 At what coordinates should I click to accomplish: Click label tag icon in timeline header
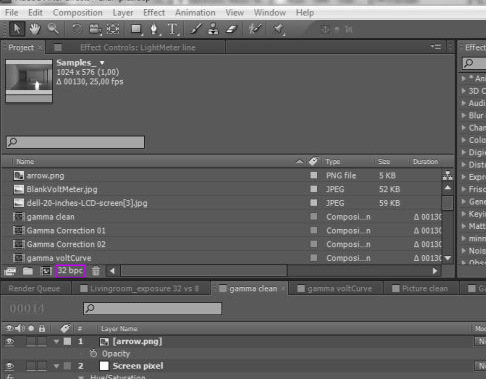coord(65,328)
